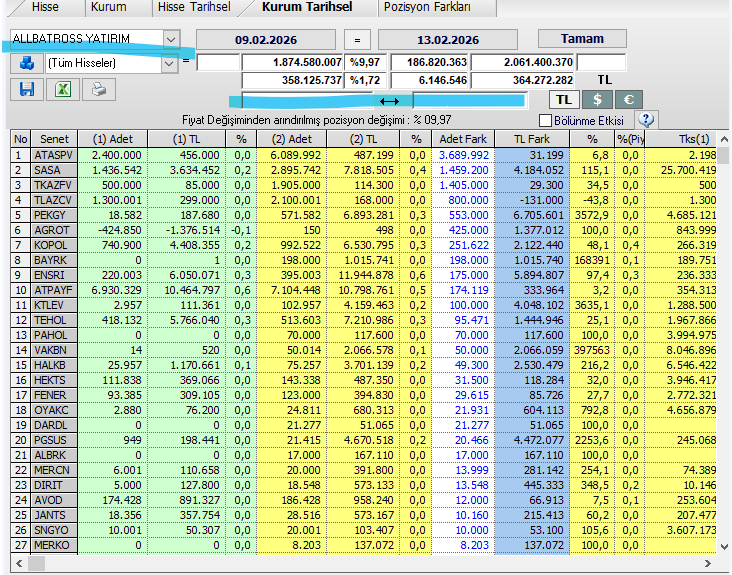Screen dimensions: 732x575
Task: Click the vertical scrollbar down arrow
Action: tap(724, 547)
